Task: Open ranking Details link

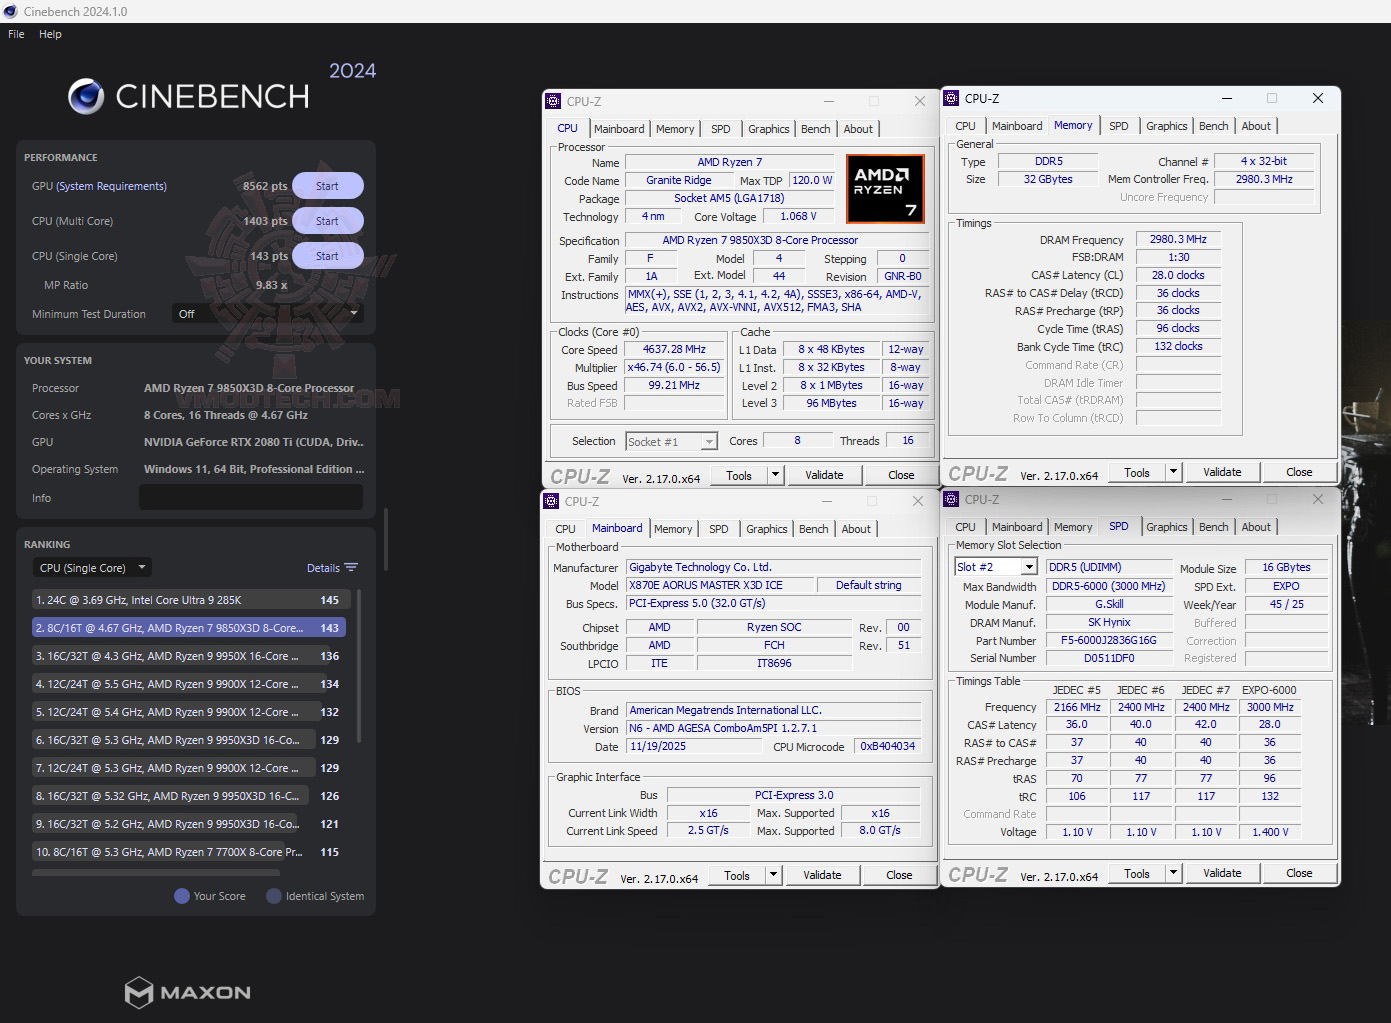Action: click(x=323, y=568)
